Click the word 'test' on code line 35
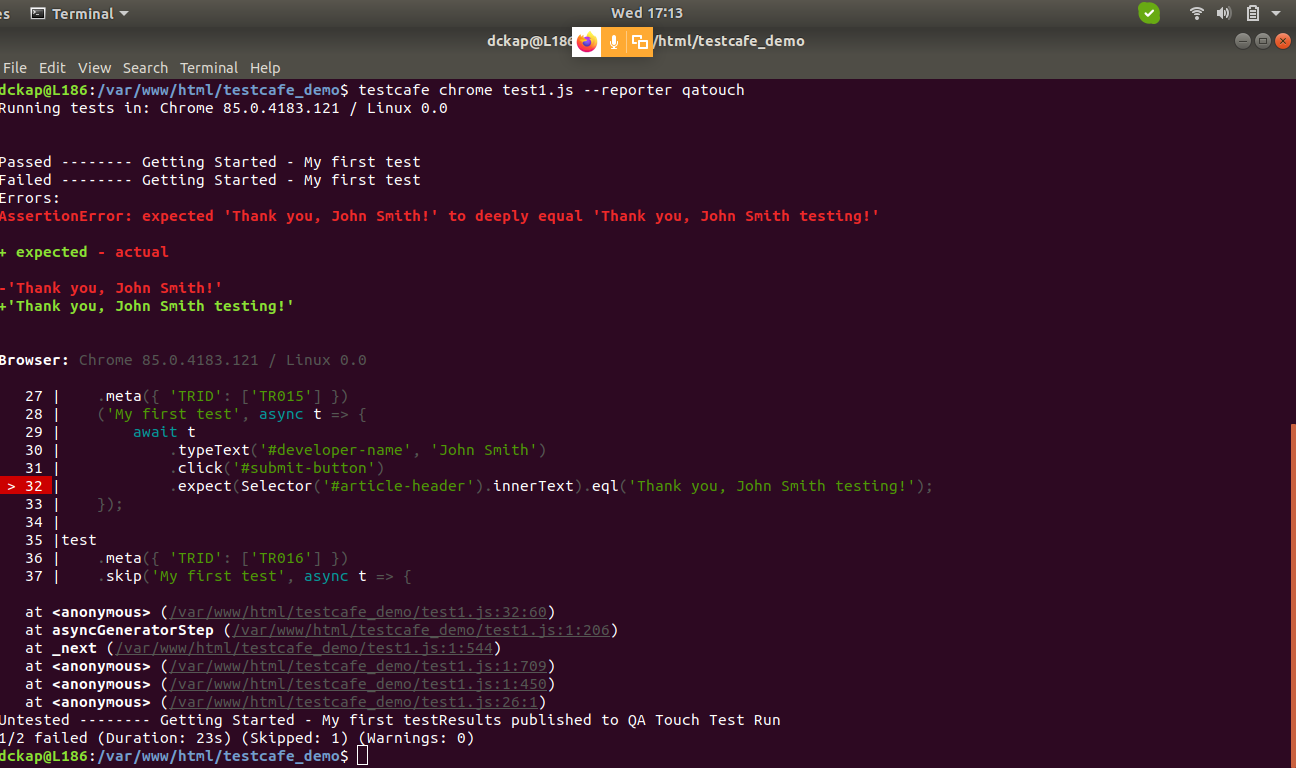 click(x=79, y=540)
